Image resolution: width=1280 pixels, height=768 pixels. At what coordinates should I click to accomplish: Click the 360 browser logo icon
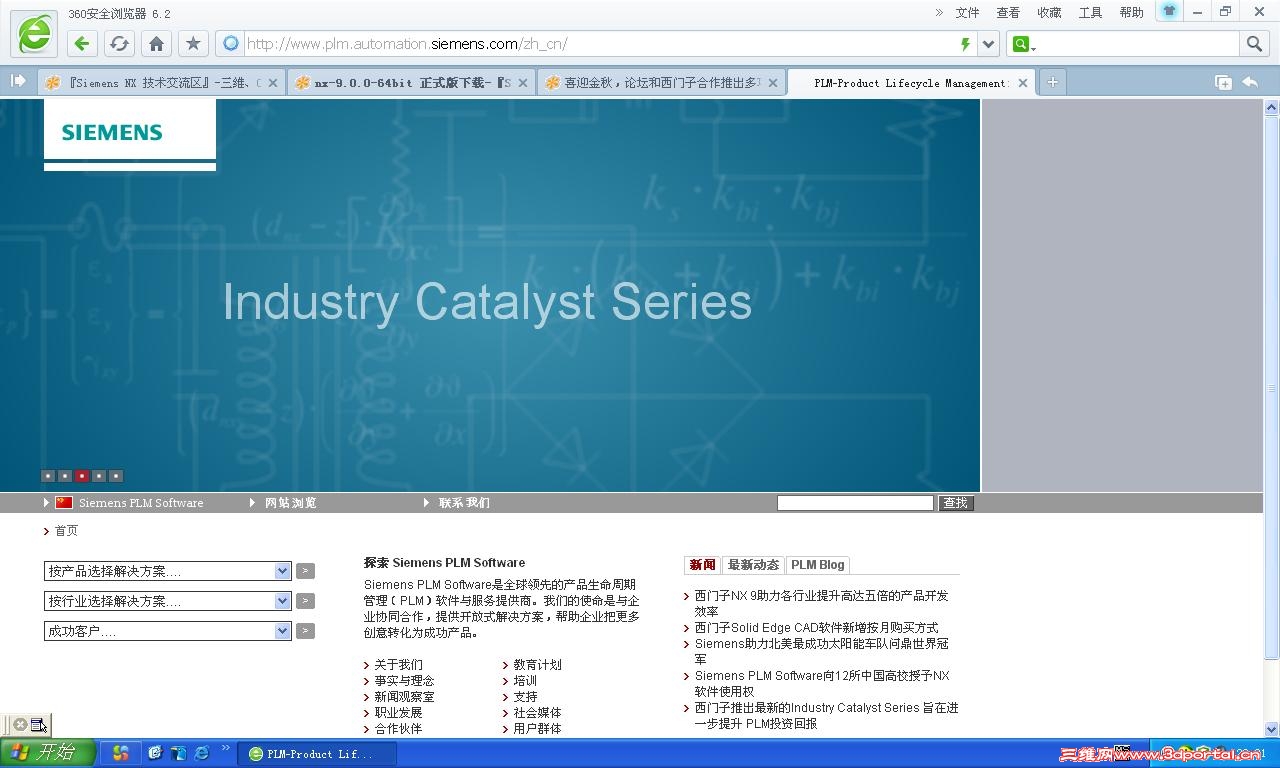(x=34, y=33)
